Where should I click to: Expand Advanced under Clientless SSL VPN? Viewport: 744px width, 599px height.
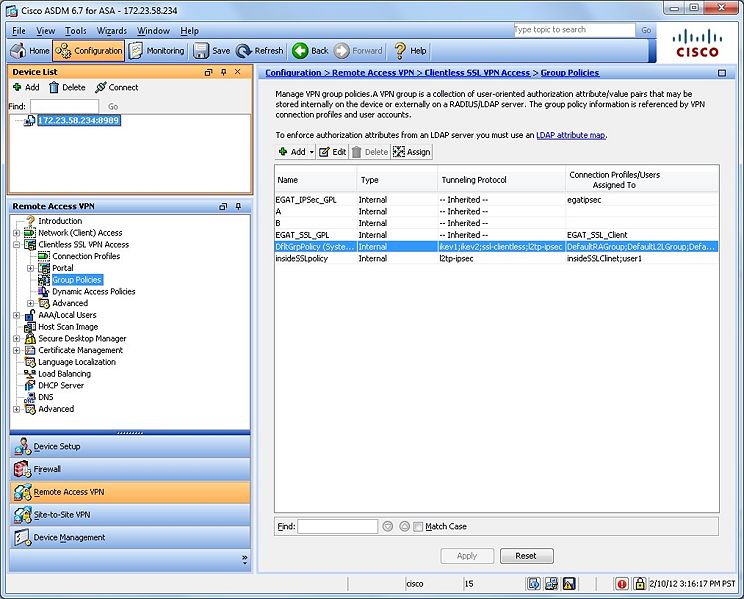[x=31, y=303]
